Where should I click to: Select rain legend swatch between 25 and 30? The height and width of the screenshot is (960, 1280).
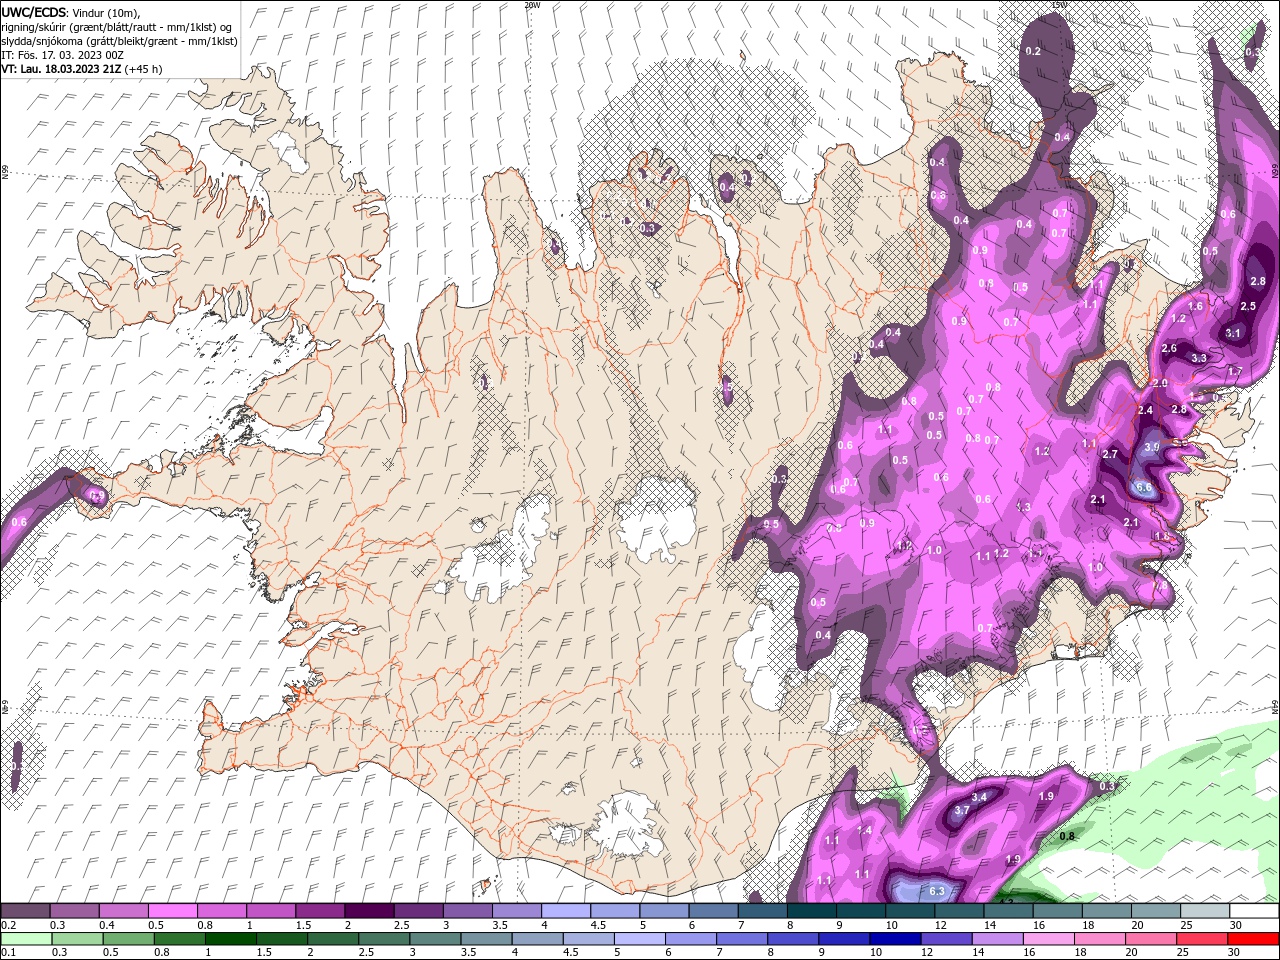tap(1201, 938)
